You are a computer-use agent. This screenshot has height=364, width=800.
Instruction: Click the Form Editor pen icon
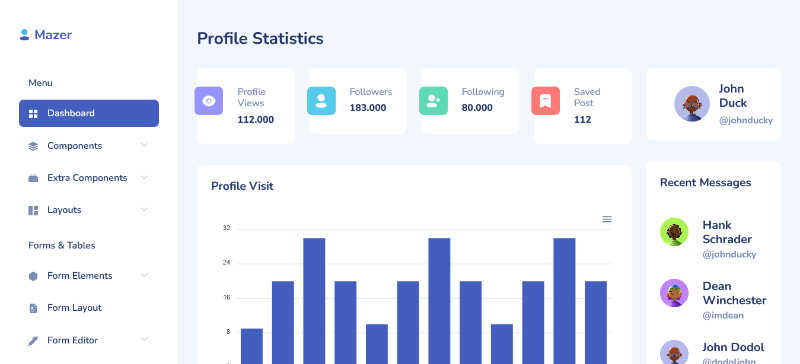33,341
